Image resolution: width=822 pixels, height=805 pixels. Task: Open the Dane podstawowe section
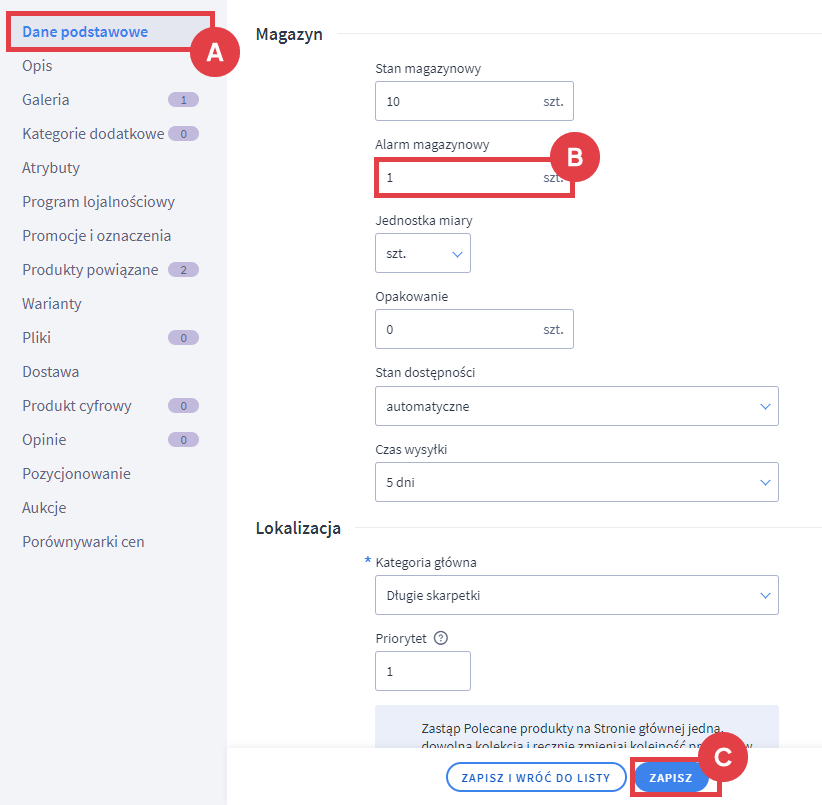(x=85, y=32)
